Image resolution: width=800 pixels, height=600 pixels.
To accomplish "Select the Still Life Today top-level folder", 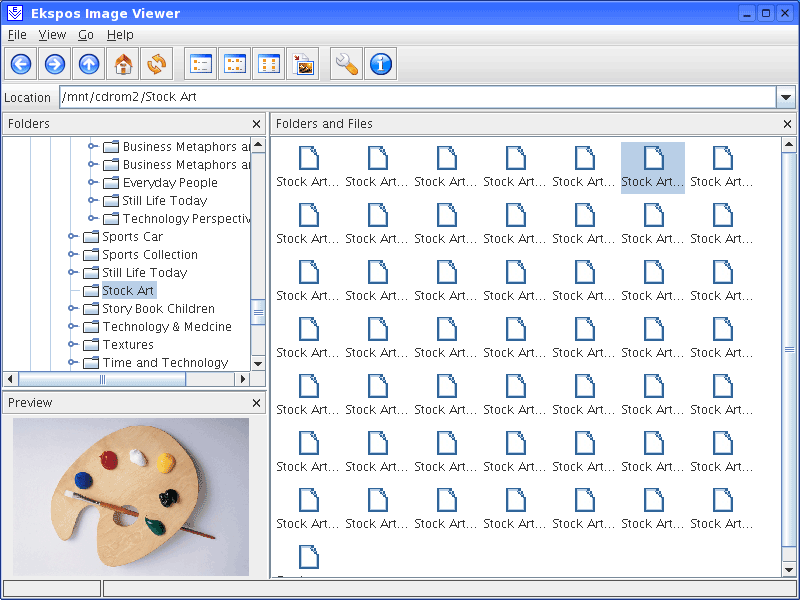I will [144, 273].
